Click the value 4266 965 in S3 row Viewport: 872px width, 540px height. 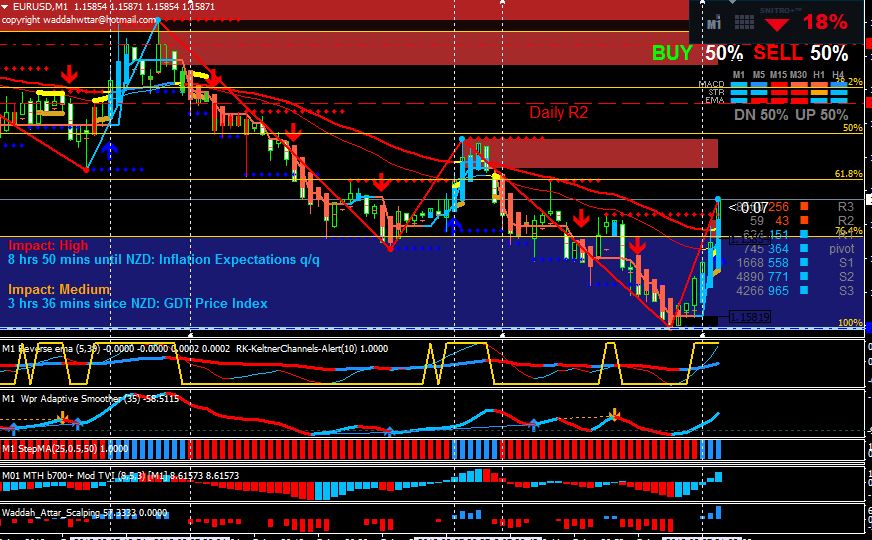[762, 290]
